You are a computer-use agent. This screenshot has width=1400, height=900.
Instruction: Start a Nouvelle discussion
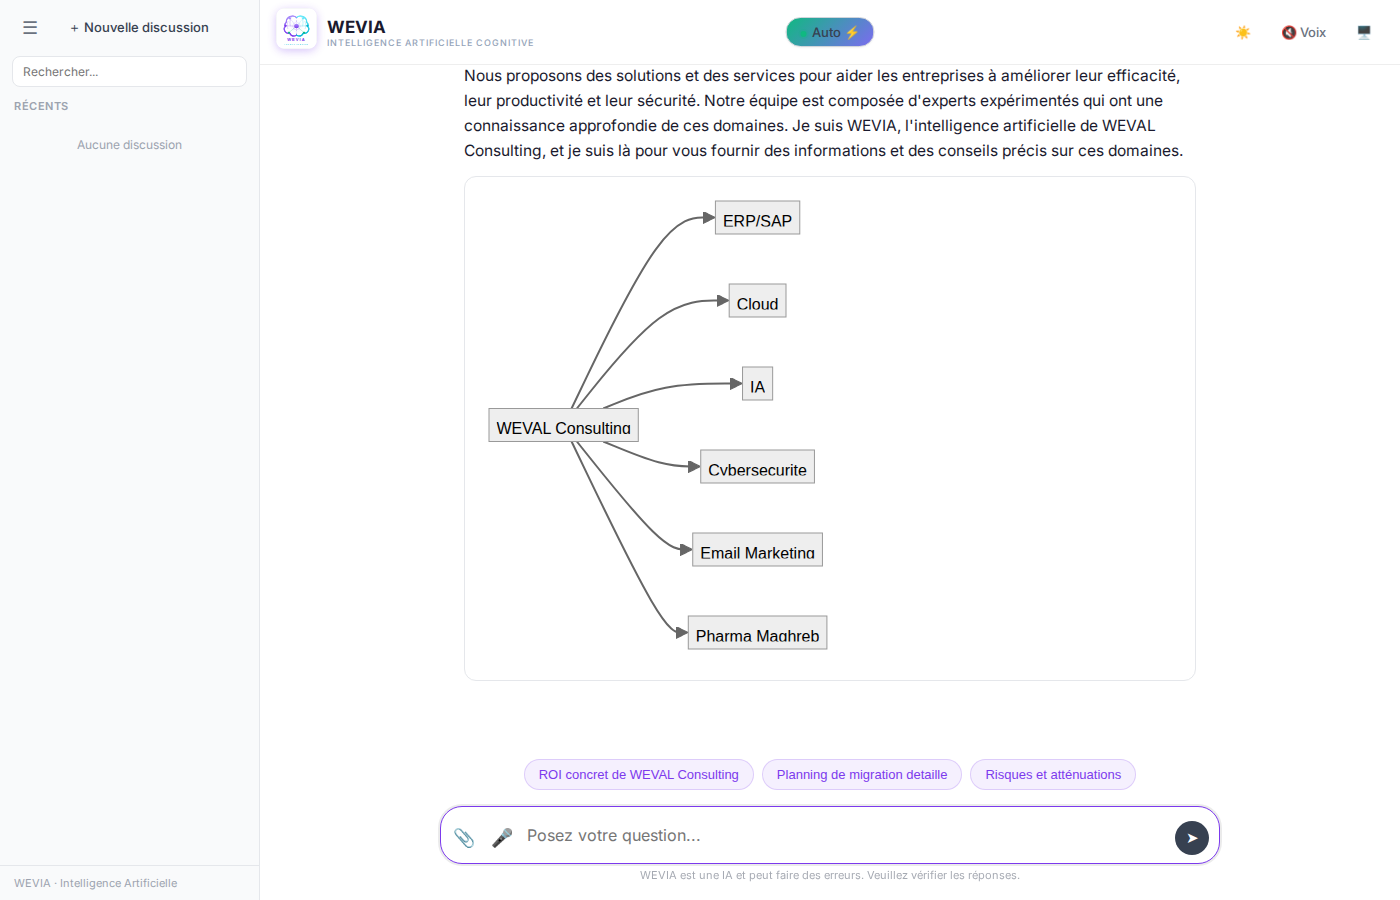139,28
